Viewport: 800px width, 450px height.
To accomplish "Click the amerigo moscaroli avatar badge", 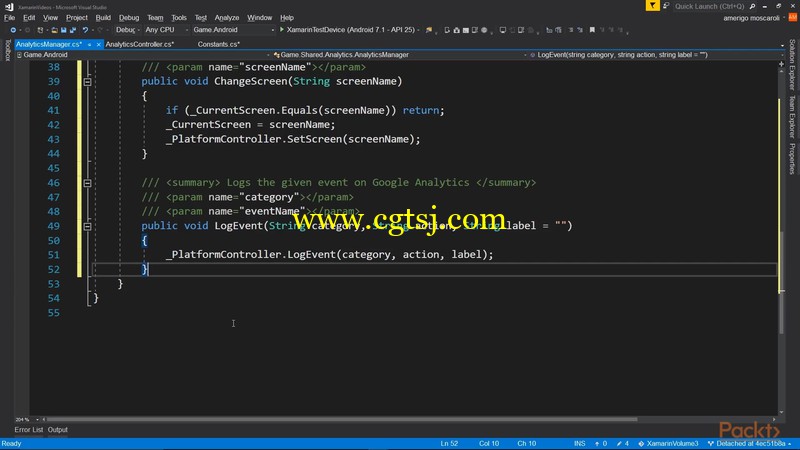I will 792,18.
